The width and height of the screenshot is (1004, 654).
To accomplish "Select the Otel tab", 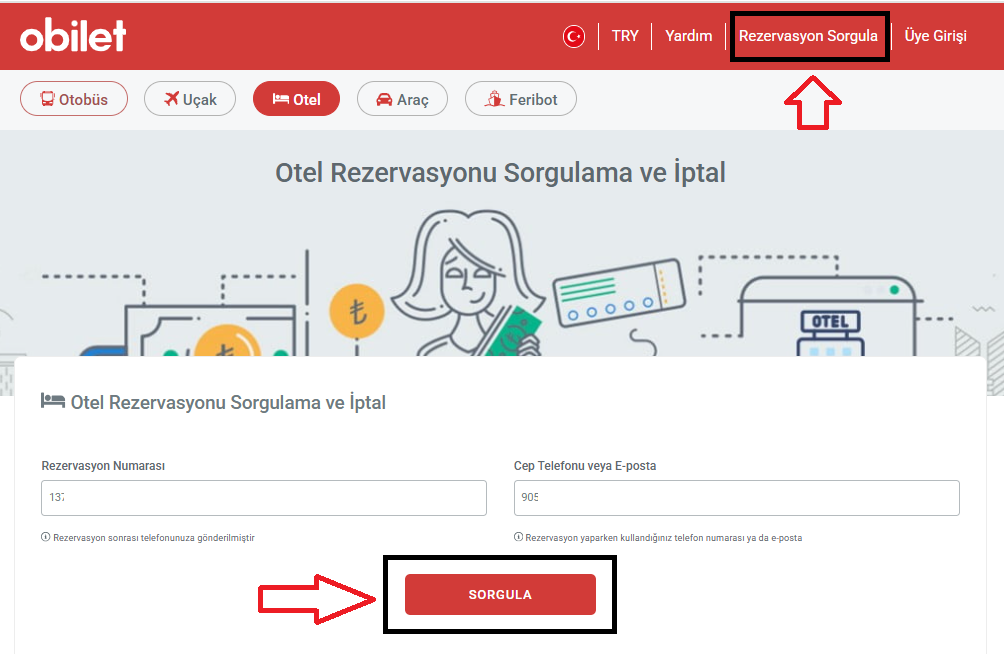I will (x=296, y=99).
